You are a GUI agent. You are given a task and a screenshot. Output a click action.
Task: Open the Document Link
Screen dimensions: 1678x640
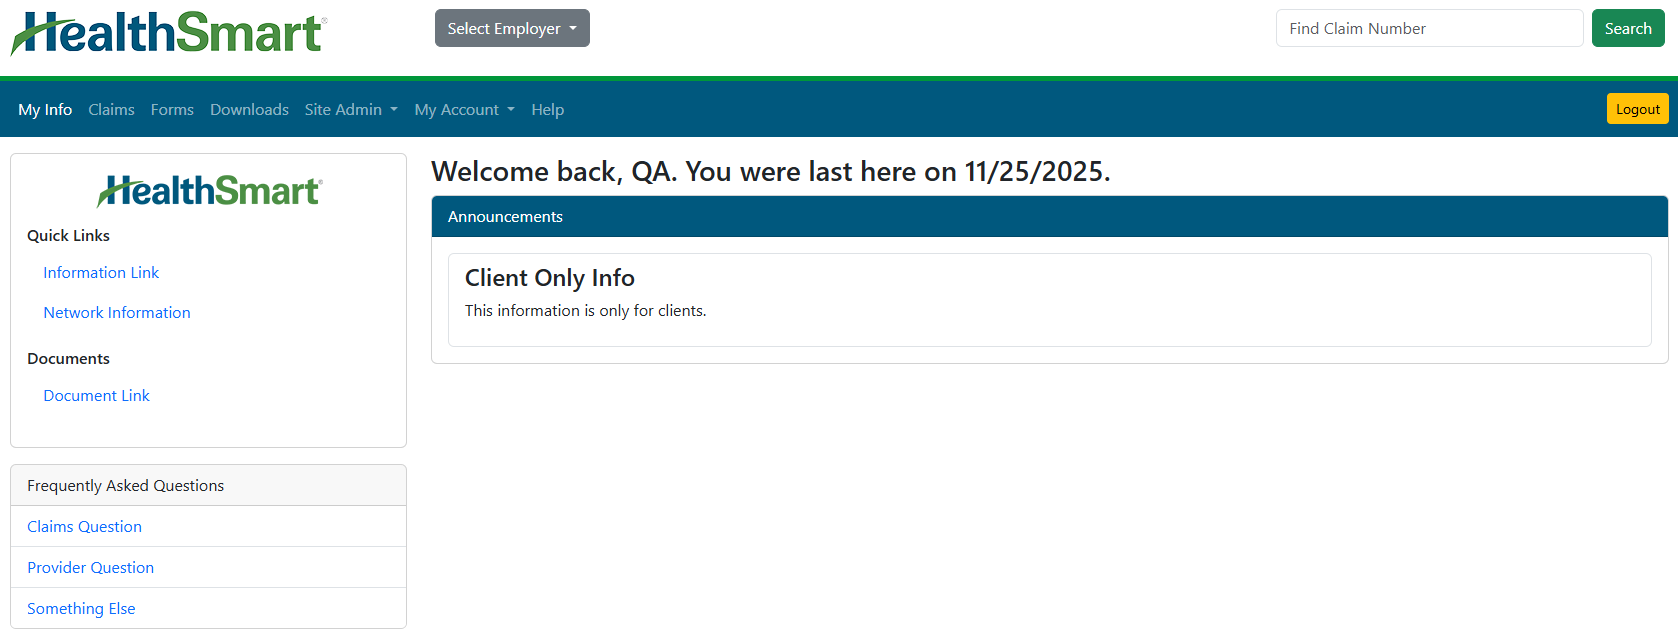(96, 396)
